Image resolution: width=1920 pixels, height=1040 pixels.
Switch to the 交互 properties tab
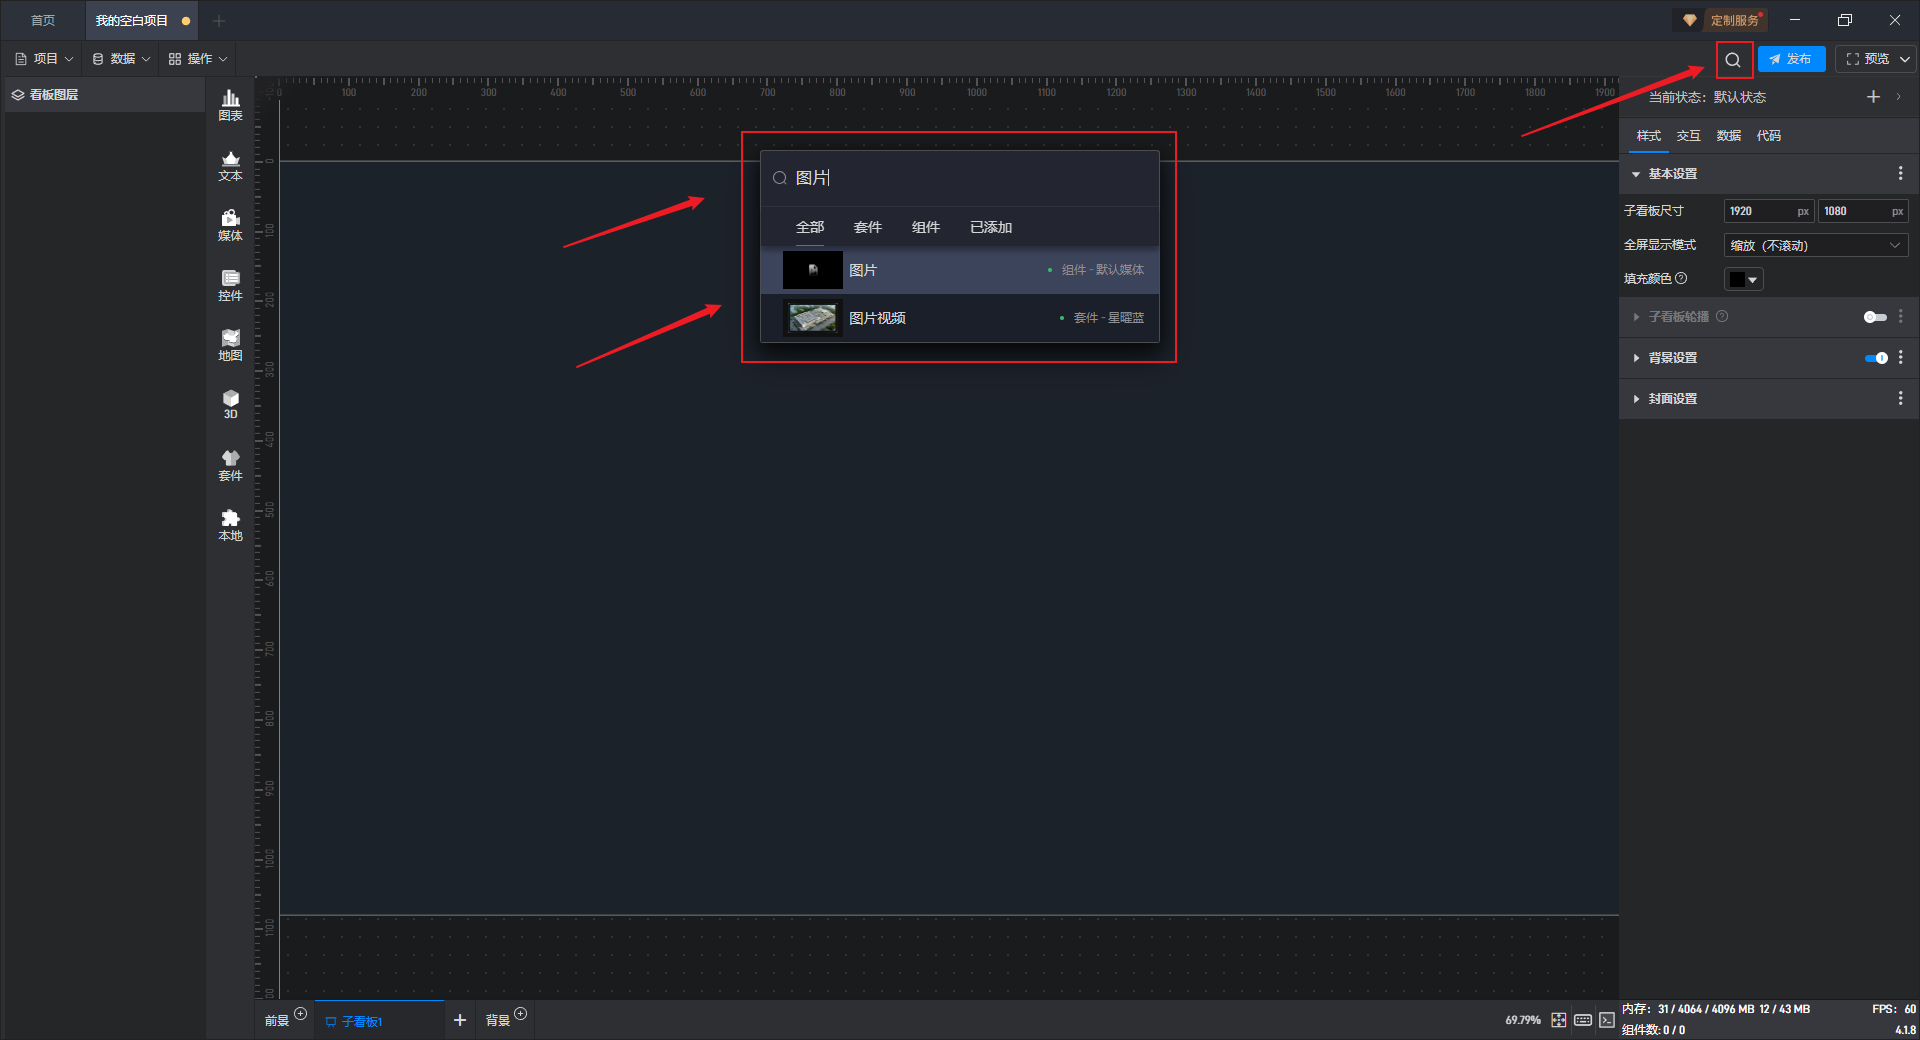[x=1689, y=136]
